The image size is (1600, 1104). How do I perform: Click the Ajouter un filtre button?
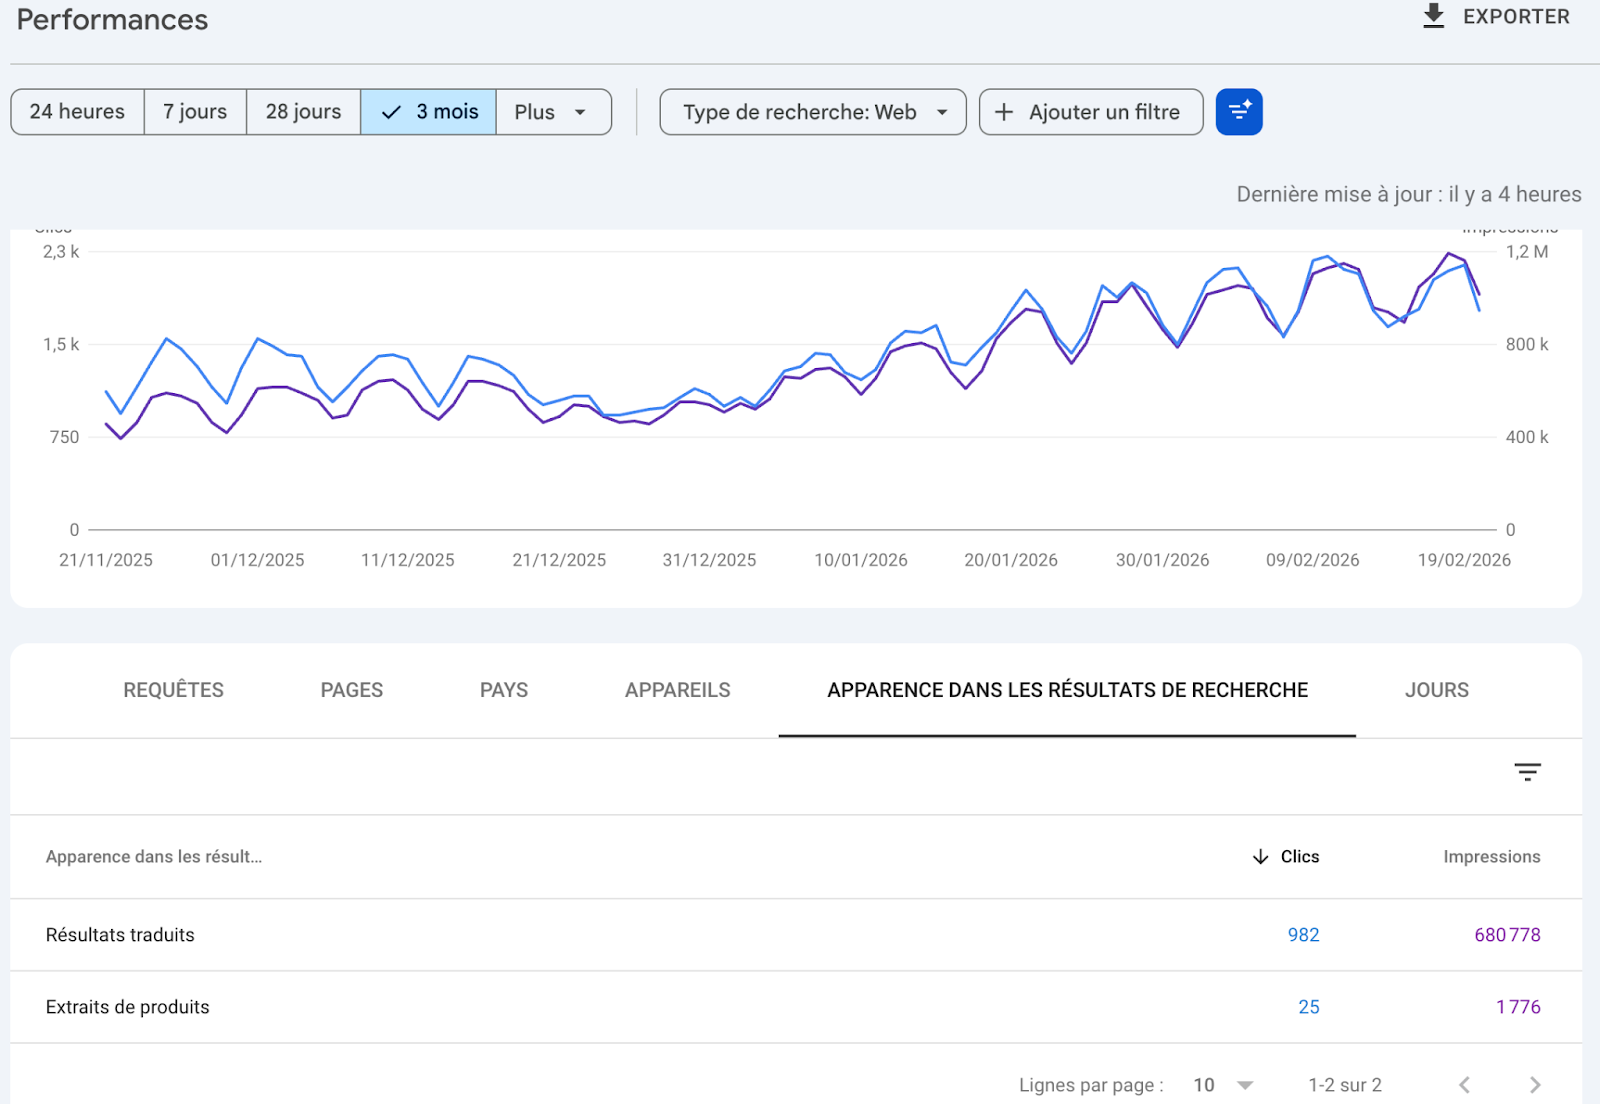(x=1090, y=112)
